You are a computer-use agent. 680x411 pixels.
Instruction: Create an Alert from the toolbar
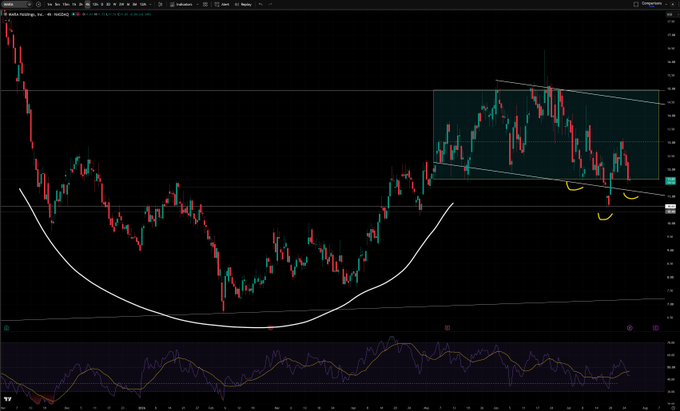coord(222,4)
